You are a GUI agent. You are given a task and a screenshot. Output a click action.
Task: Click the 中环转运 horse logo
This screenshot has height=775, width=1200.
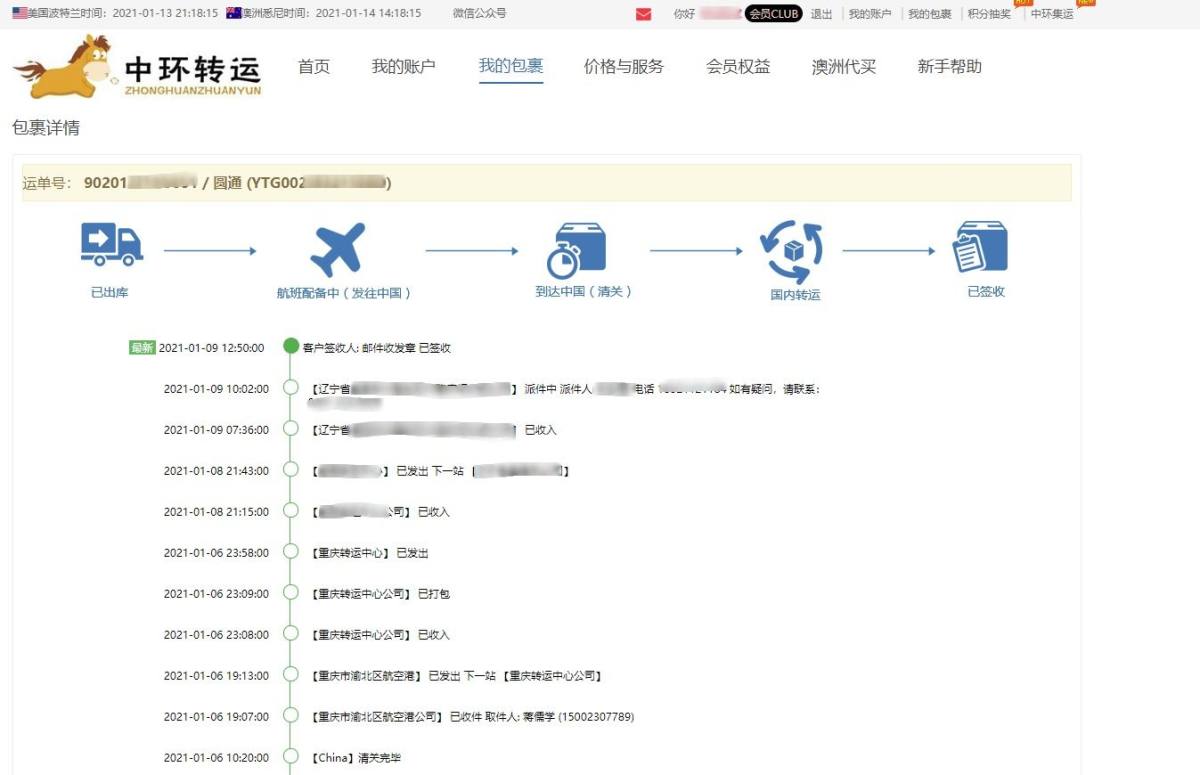click(137, 67)
